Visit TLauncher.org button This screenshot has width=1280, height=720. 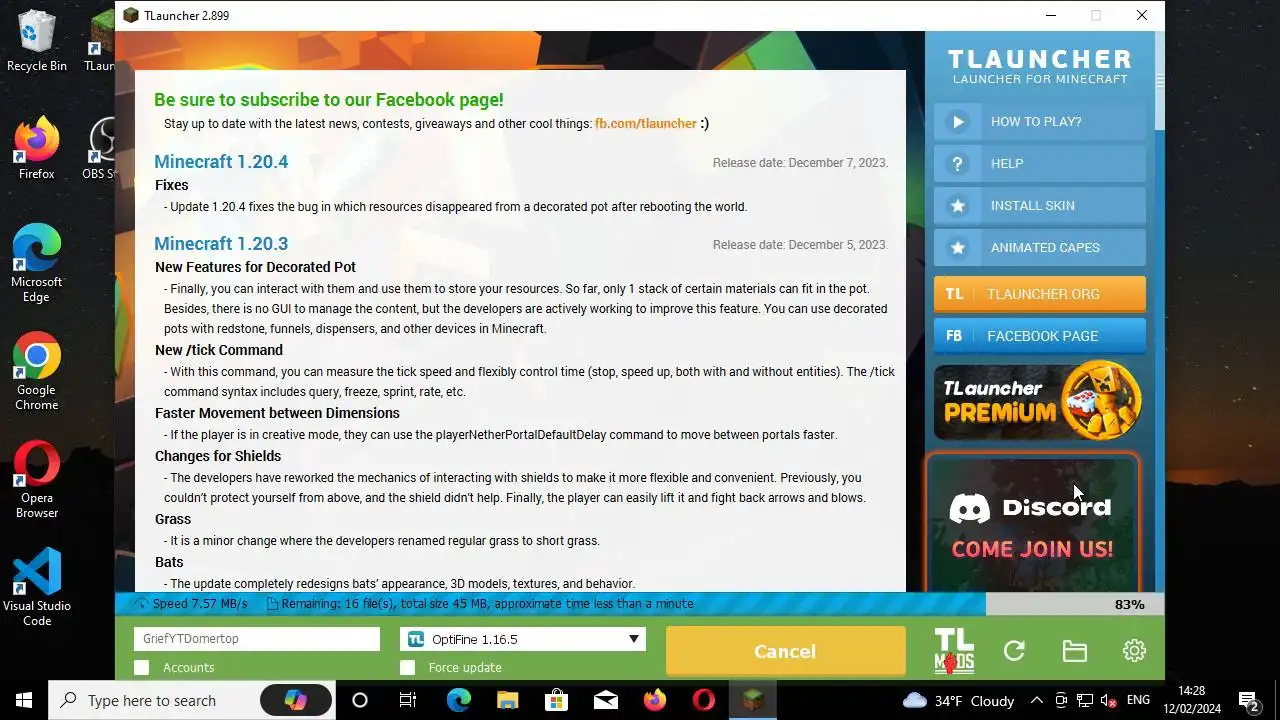(1040, 294)
